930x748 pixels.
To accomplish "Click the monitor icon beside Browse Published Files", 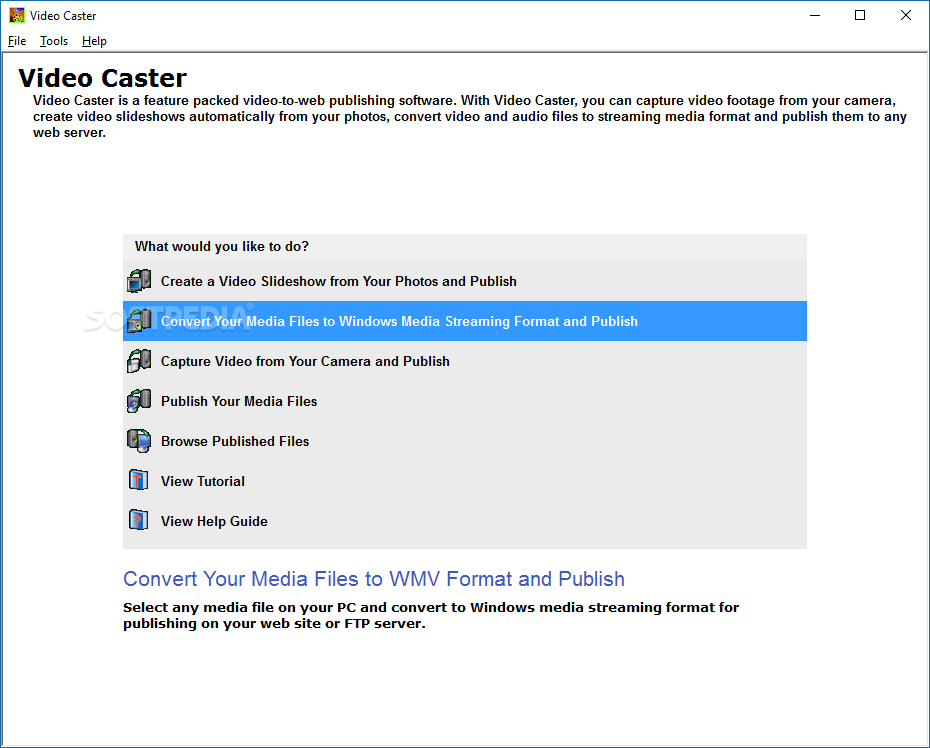I will coord(139,441).
